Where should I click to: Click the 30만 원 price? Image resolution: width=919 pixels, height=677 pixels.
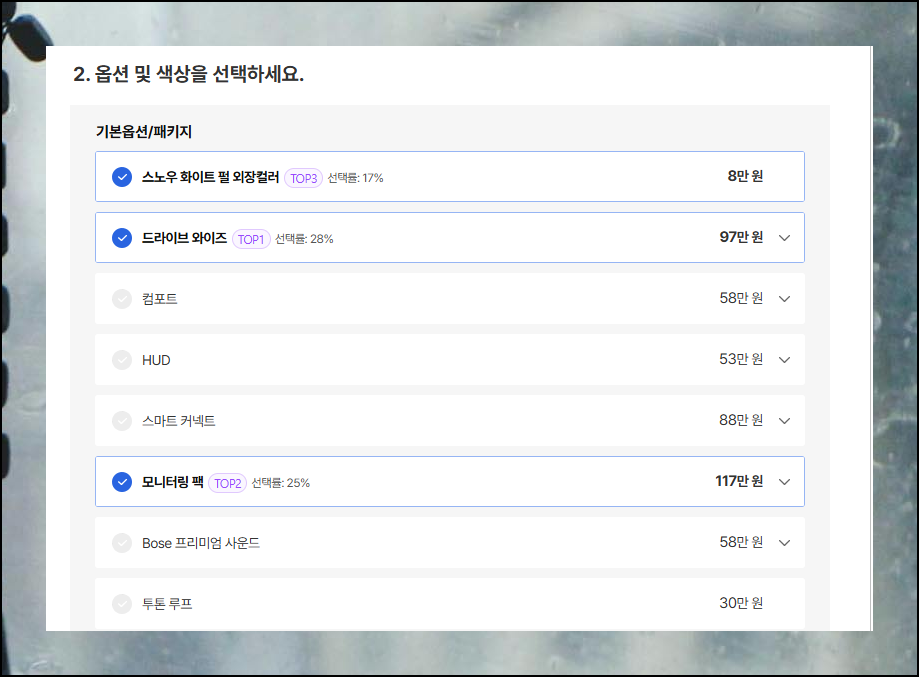pos(741,603)
